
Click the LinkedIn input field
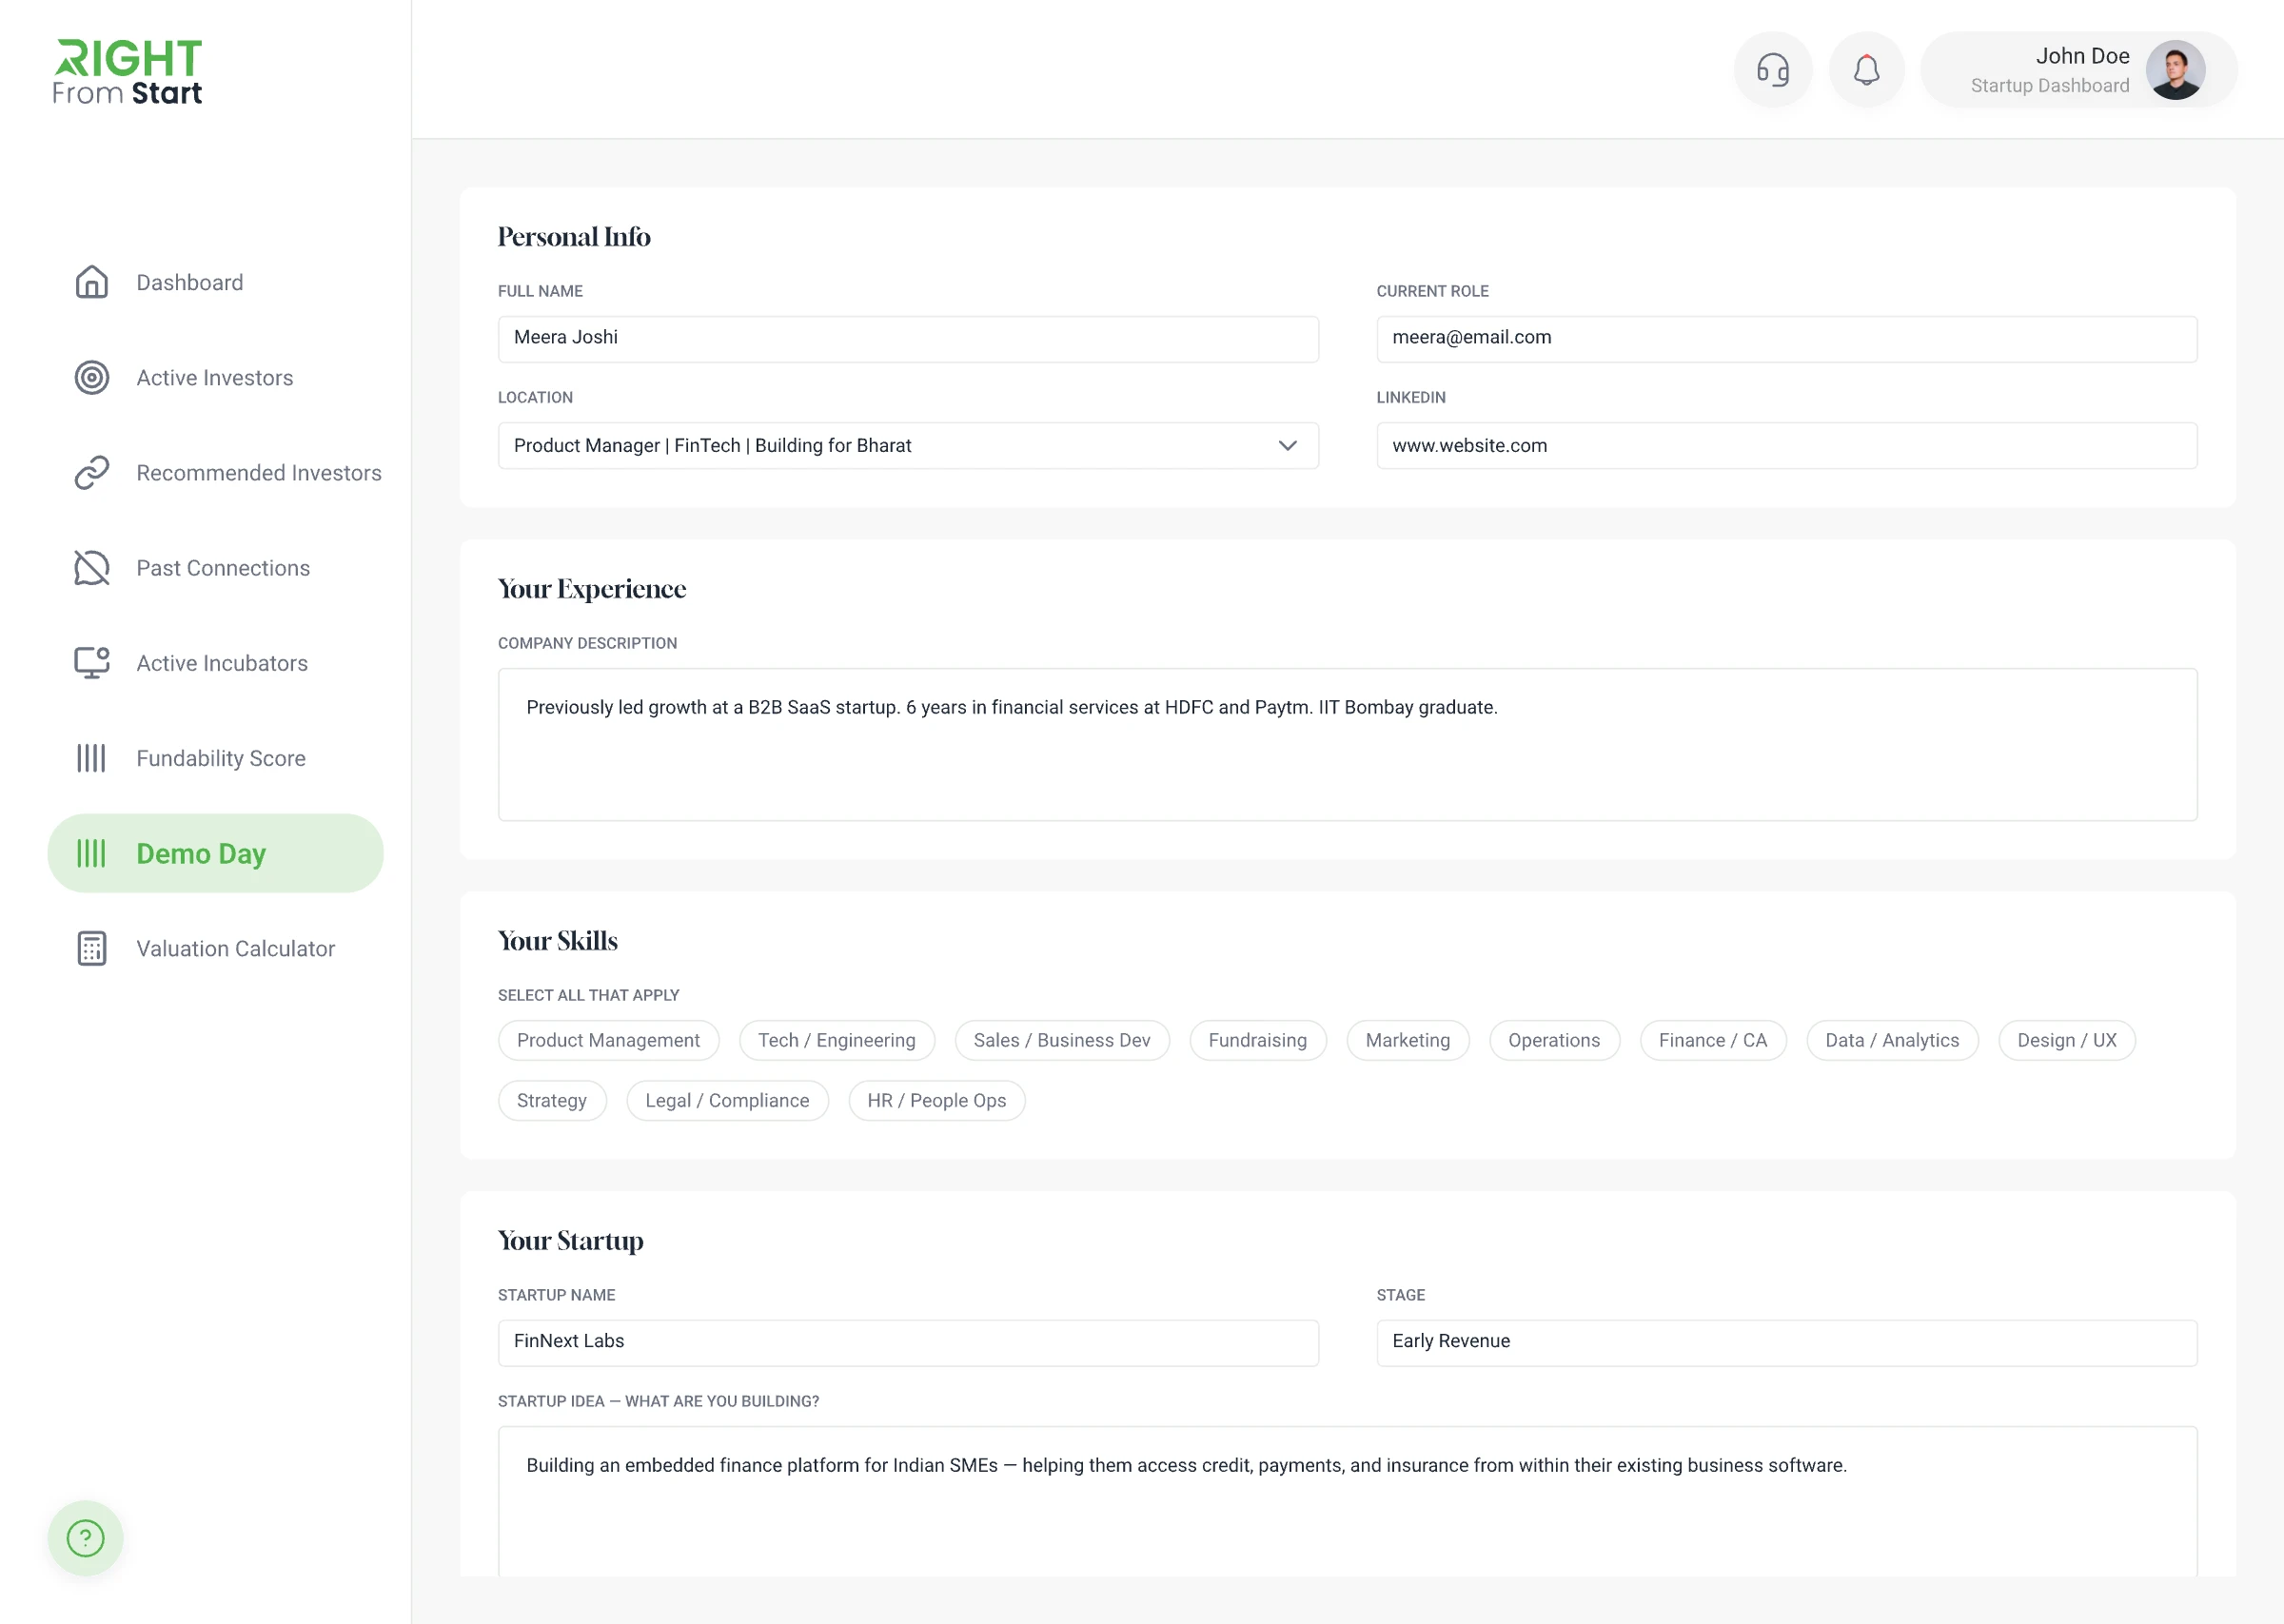(x=1787, y=445)
